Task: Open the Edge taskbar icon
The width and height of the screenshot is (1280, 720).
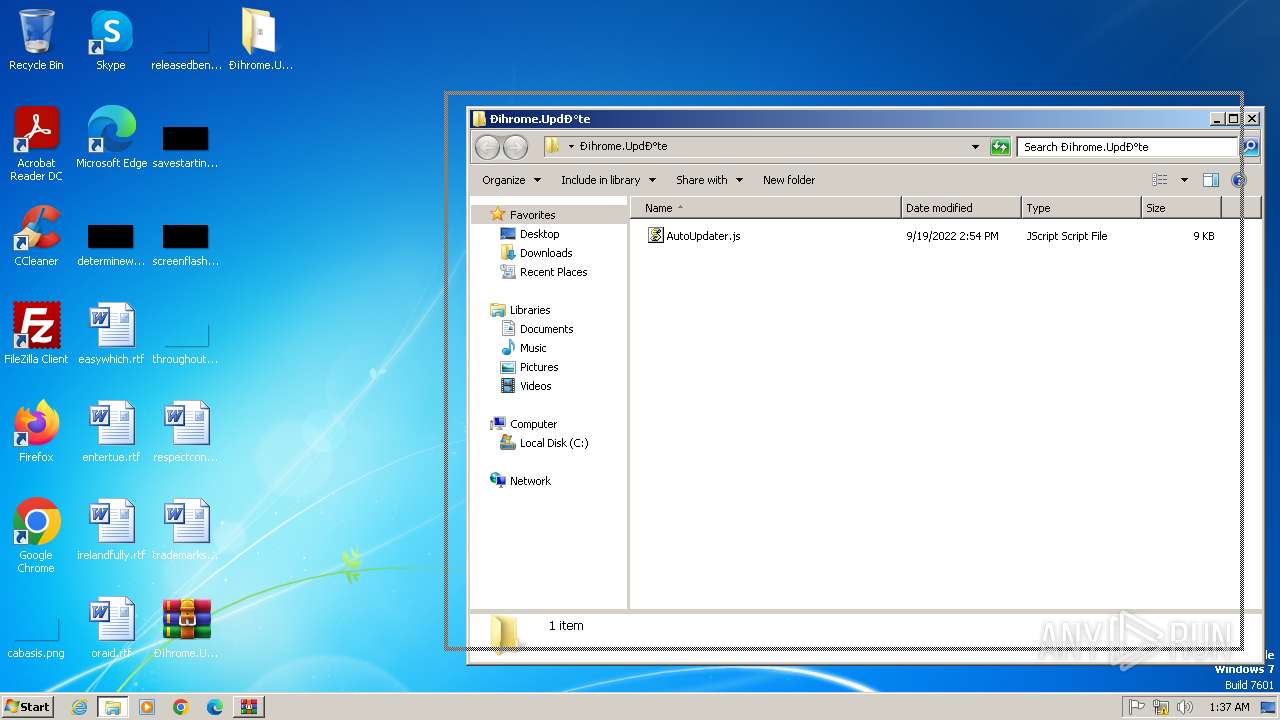Action: pos(215,707)
